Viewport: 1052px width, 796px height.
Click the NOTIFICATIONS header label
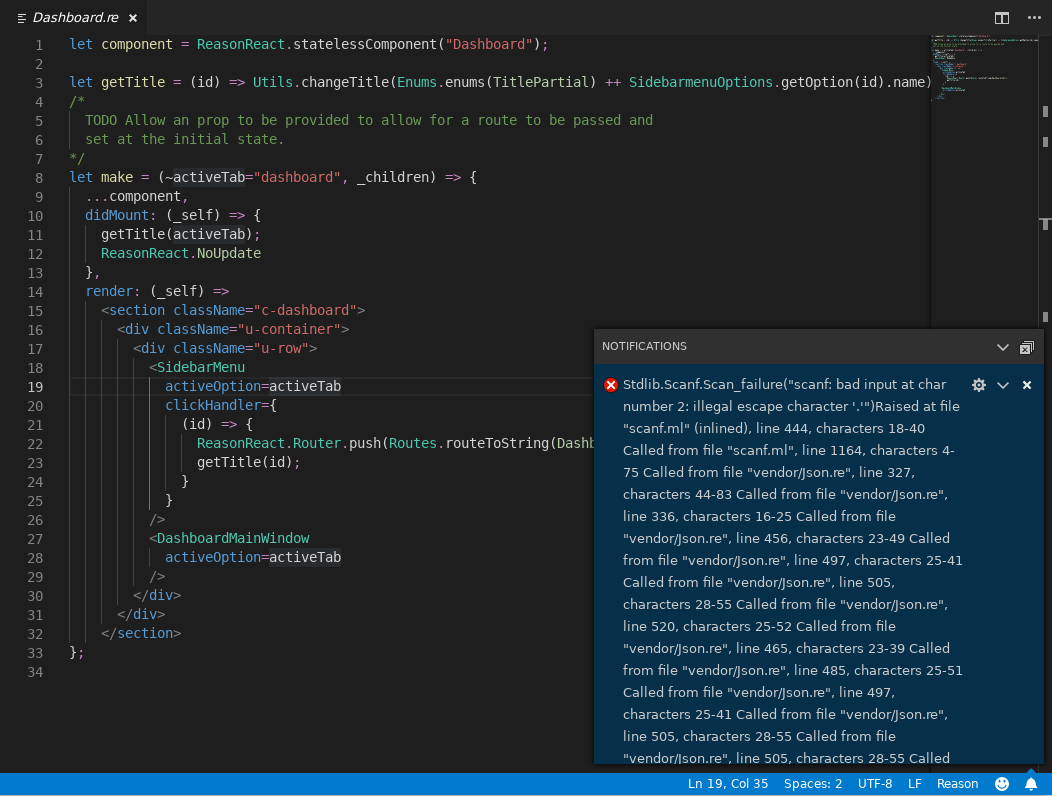tap(644, 346)
